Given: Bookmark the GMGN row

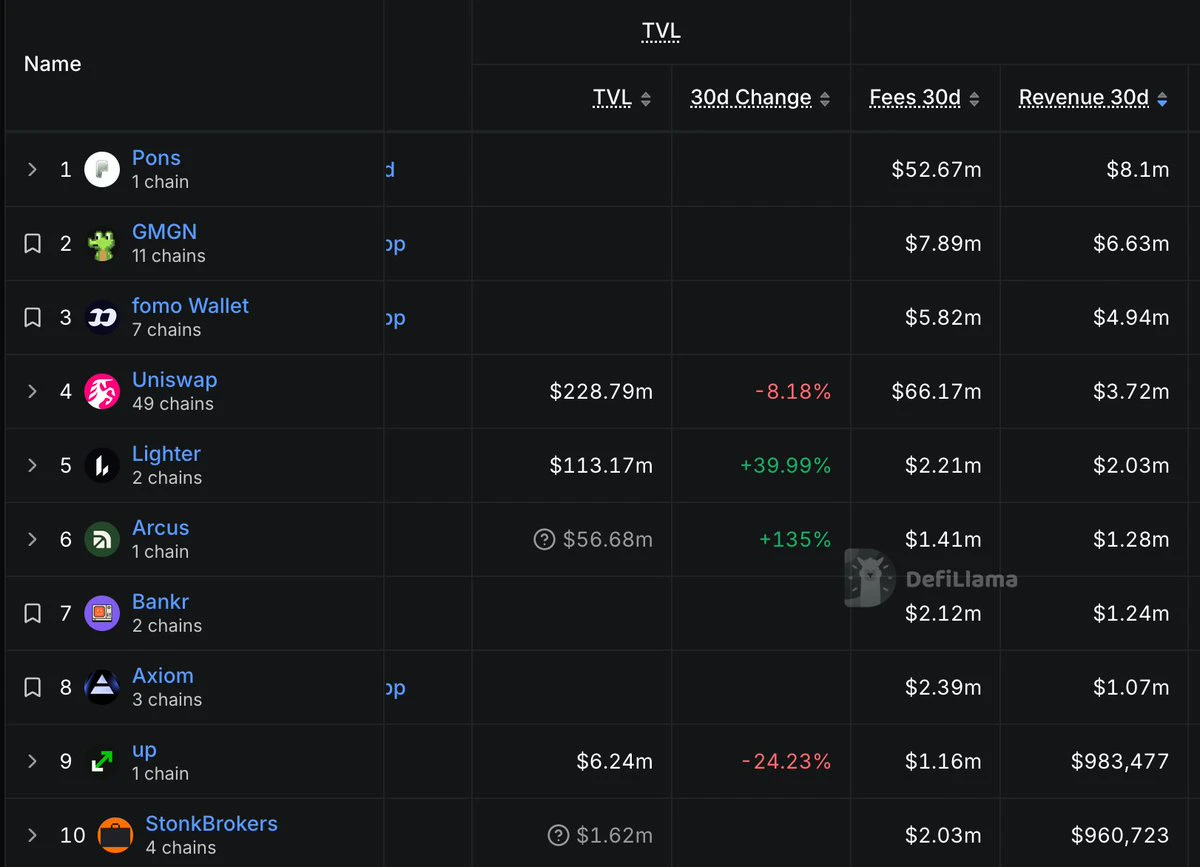Looking at the screenshot, I should (x=33, y=244).
